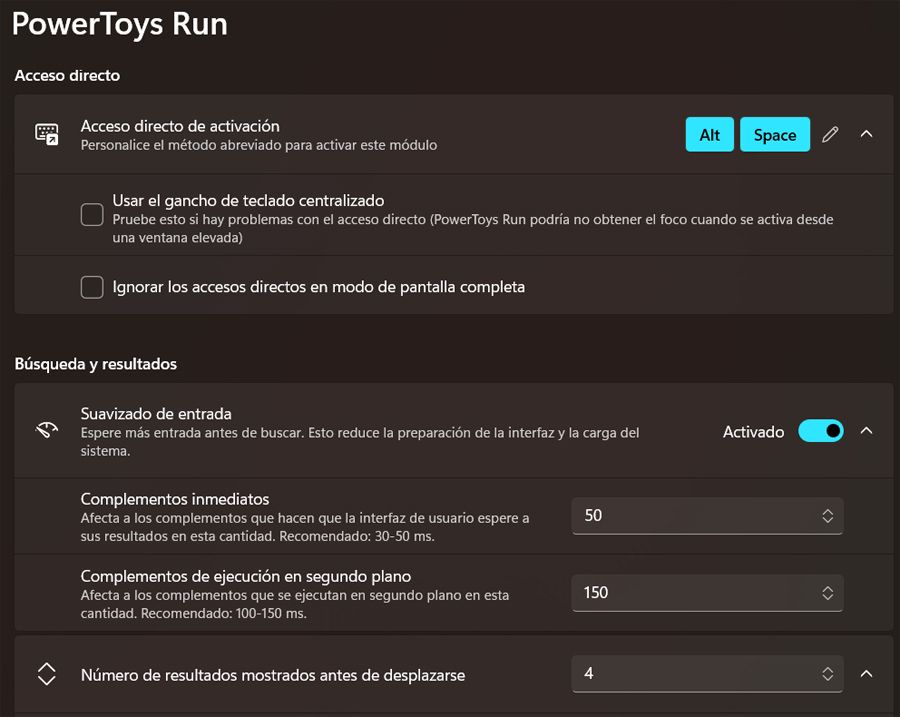
Task: Check Usar el gancho de teclado centralizado
Action: tap(91, 214)
